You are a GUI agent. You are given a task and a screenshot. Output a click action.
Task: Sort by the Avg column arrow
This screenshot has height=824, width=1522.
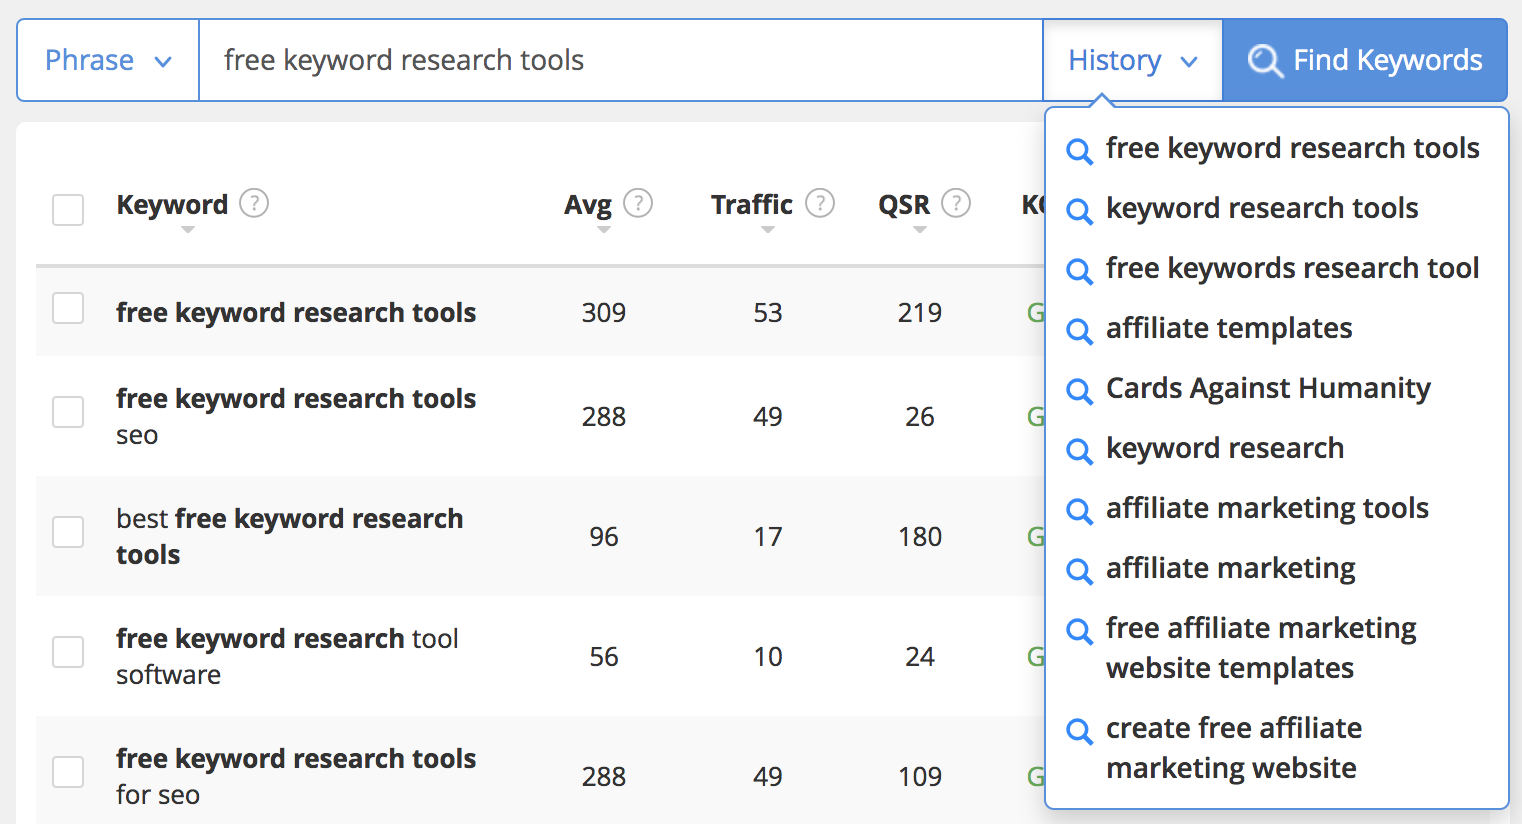point(603,230)
